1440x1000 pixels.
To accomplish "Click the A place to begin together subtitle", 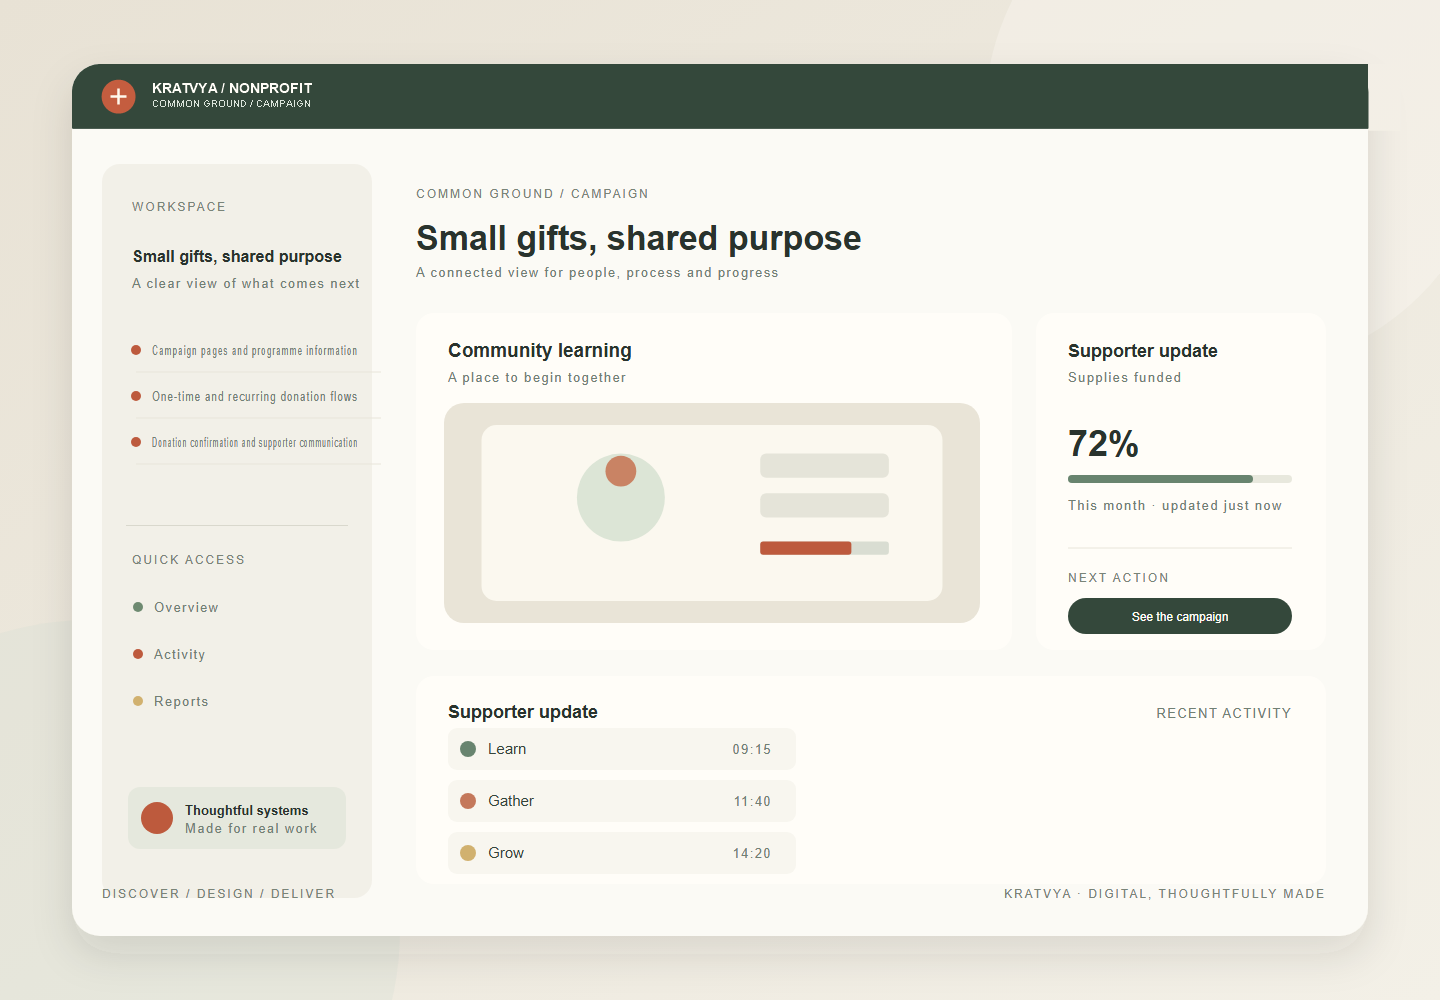I will (x=537, y=377).
